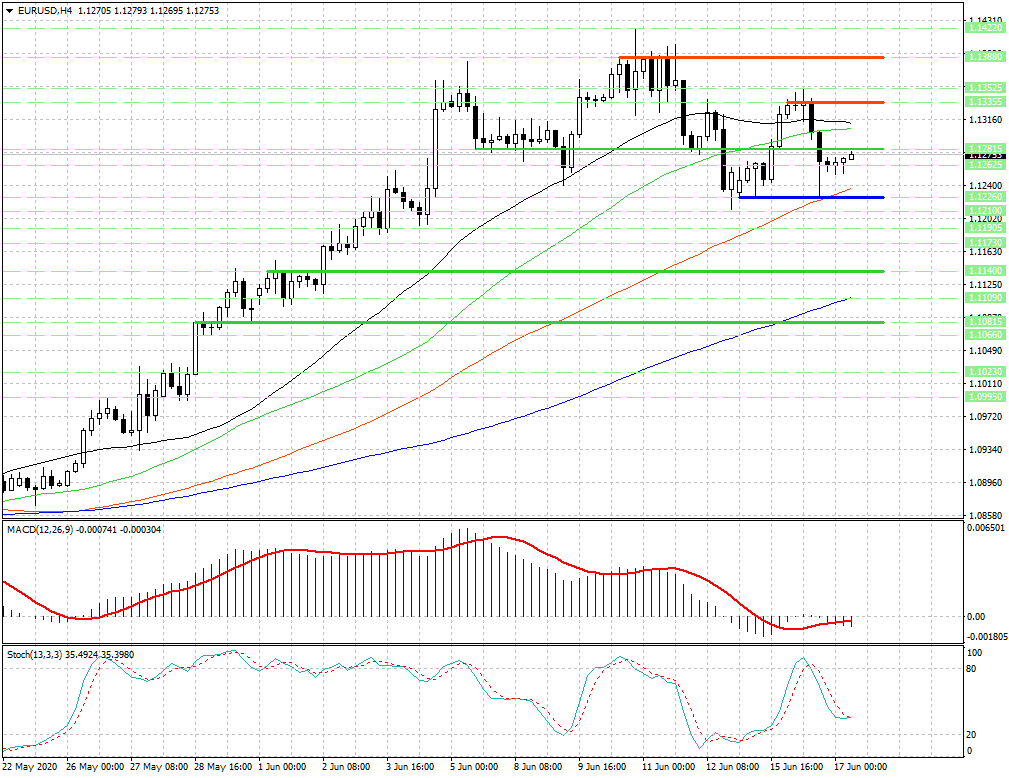The width and height of the screenshot is (1009, 778).
Task: Click the 1.09720 price scale value
Action: 985,417
